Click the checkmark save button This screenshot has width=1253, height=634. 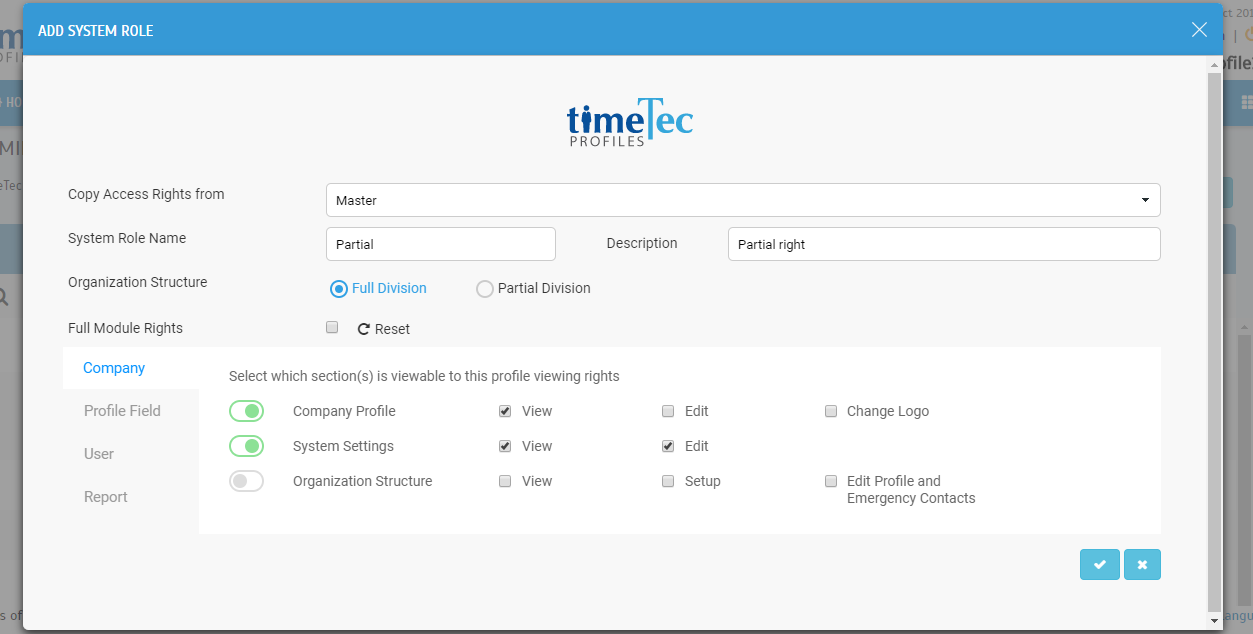pyautogui.click(x=1100, y=565)
